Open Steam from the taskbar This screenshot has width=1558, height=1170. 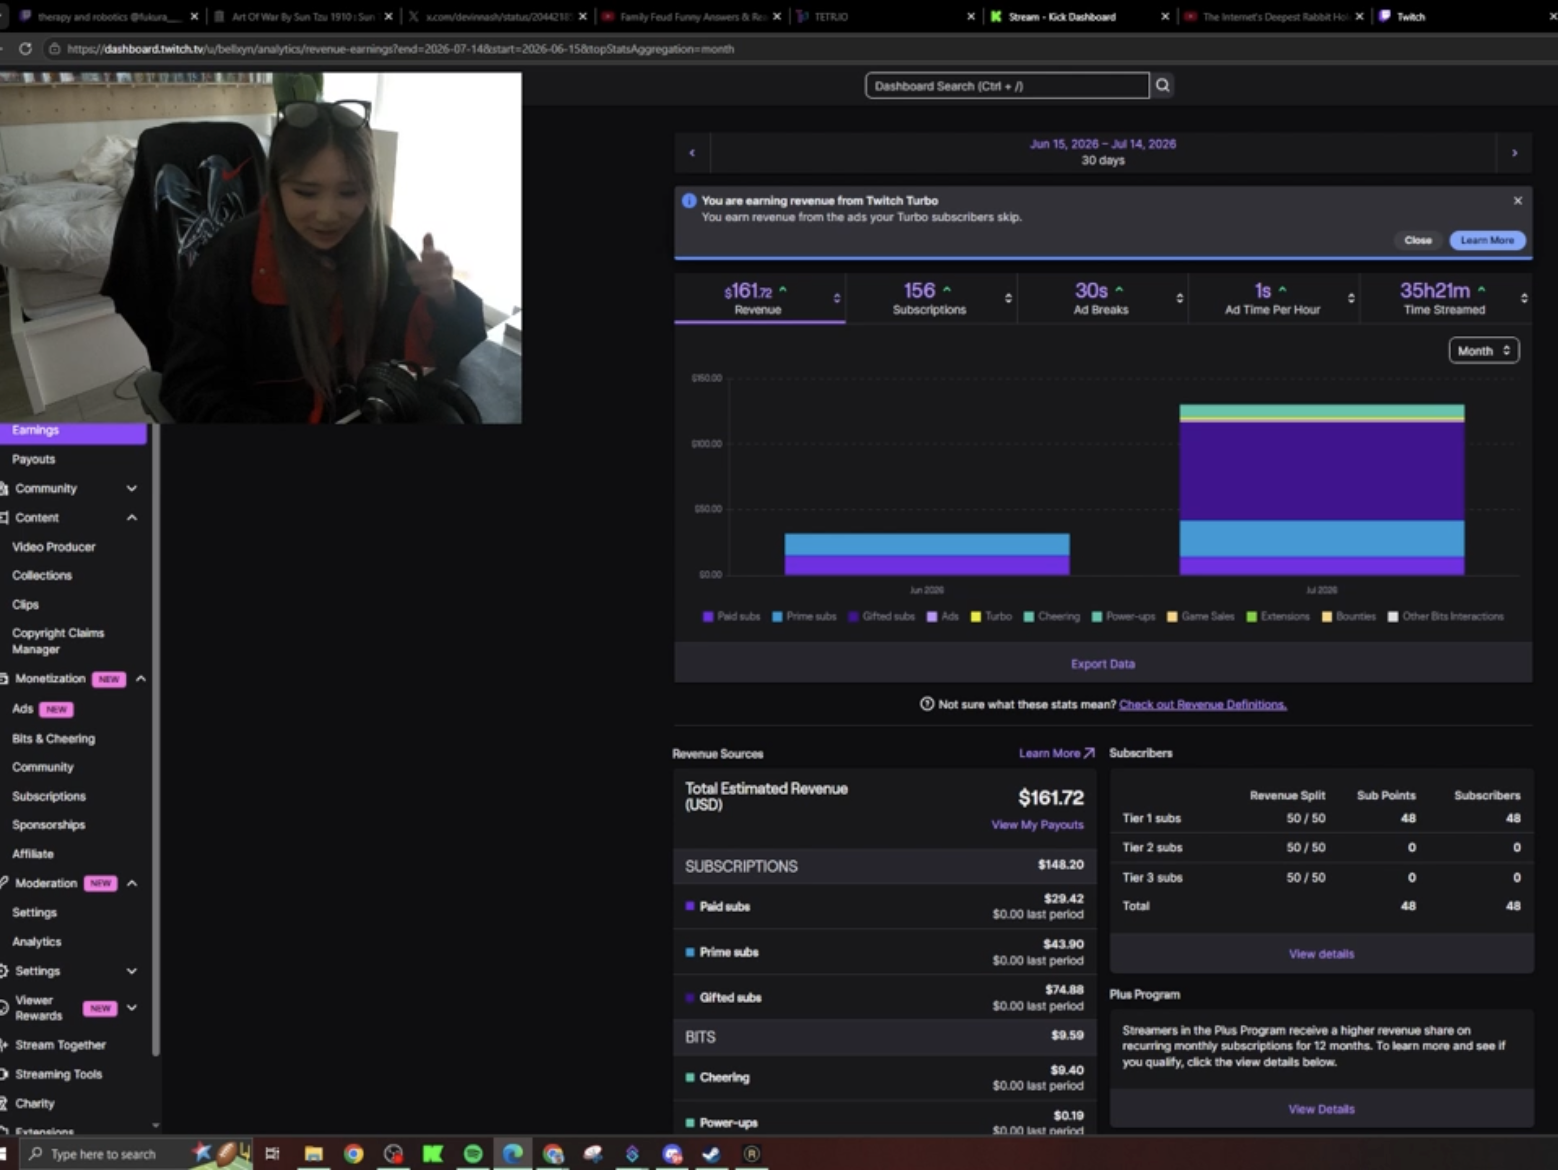711,1153
